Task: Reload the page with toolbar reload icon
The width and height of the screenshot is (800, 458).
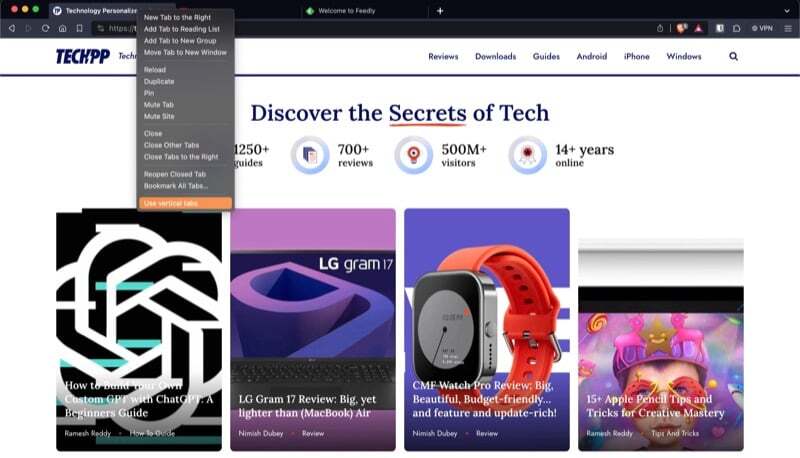Action: [x=45, y=29]
